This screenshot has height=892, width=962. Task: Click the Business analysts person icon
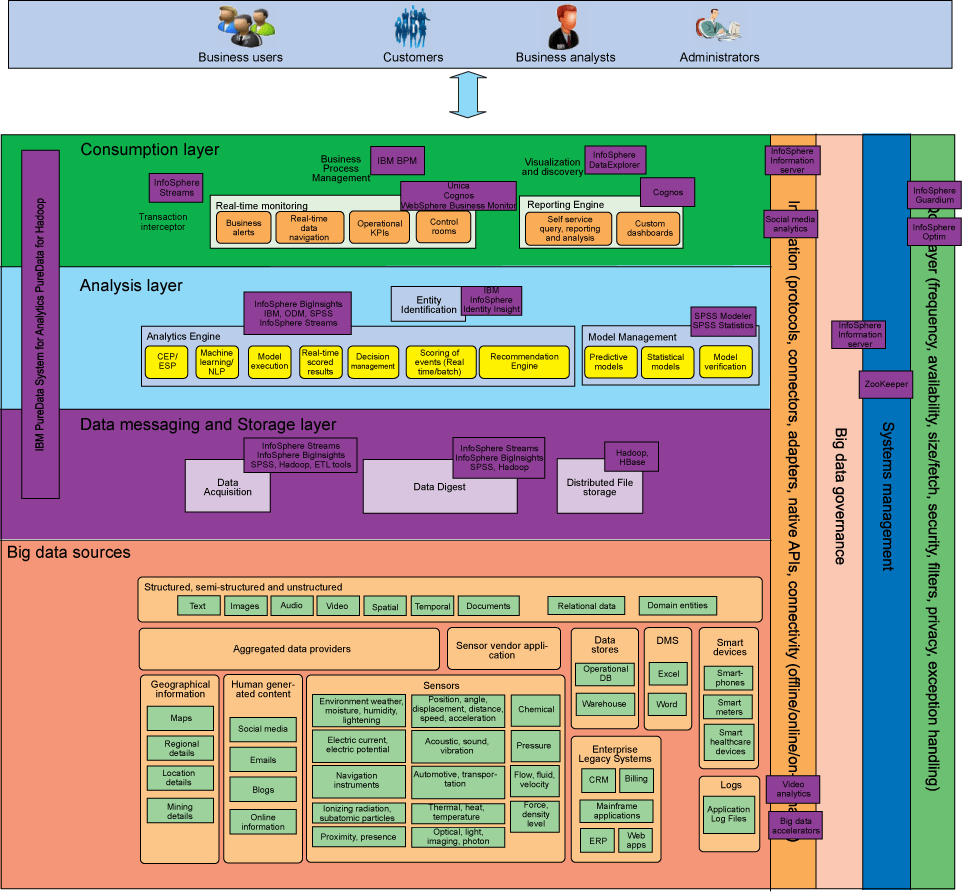coord(564,27)
